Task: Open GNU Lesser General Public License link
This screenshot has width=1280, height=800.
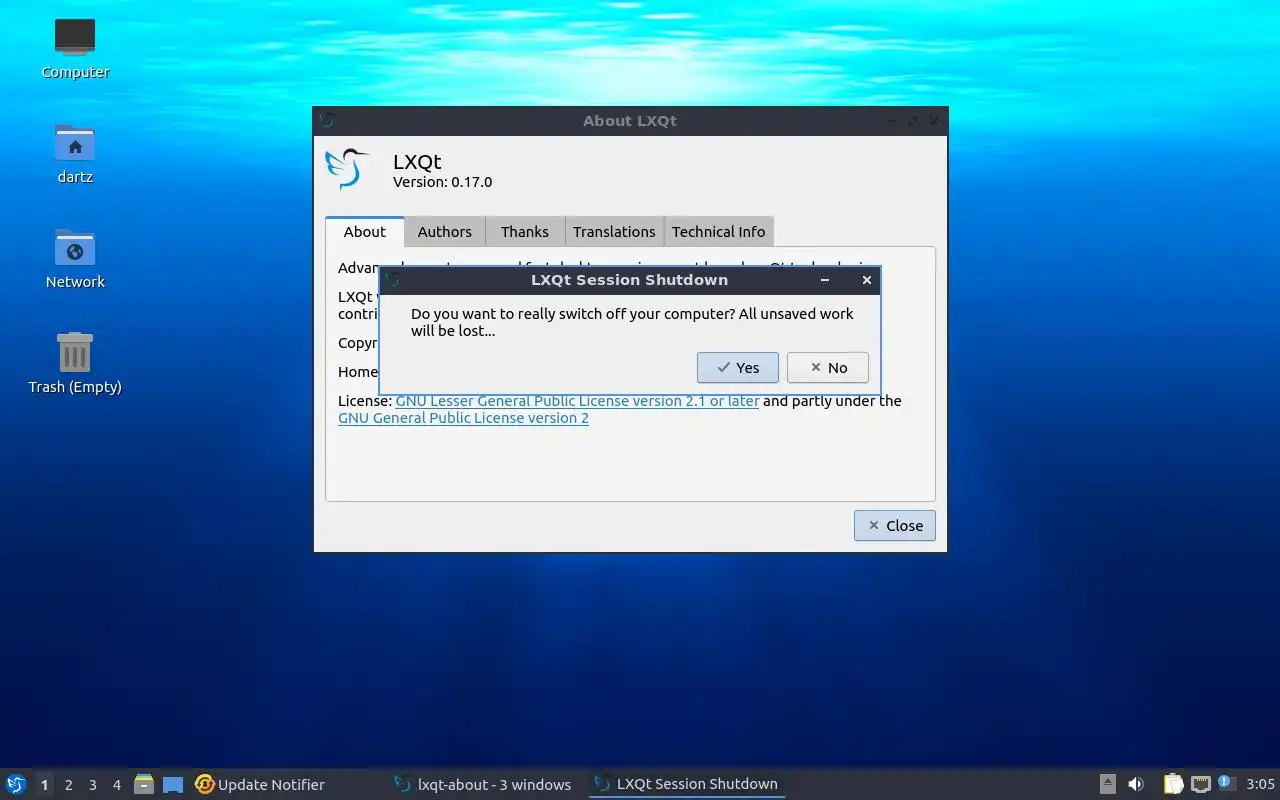Action: (577, 401)
